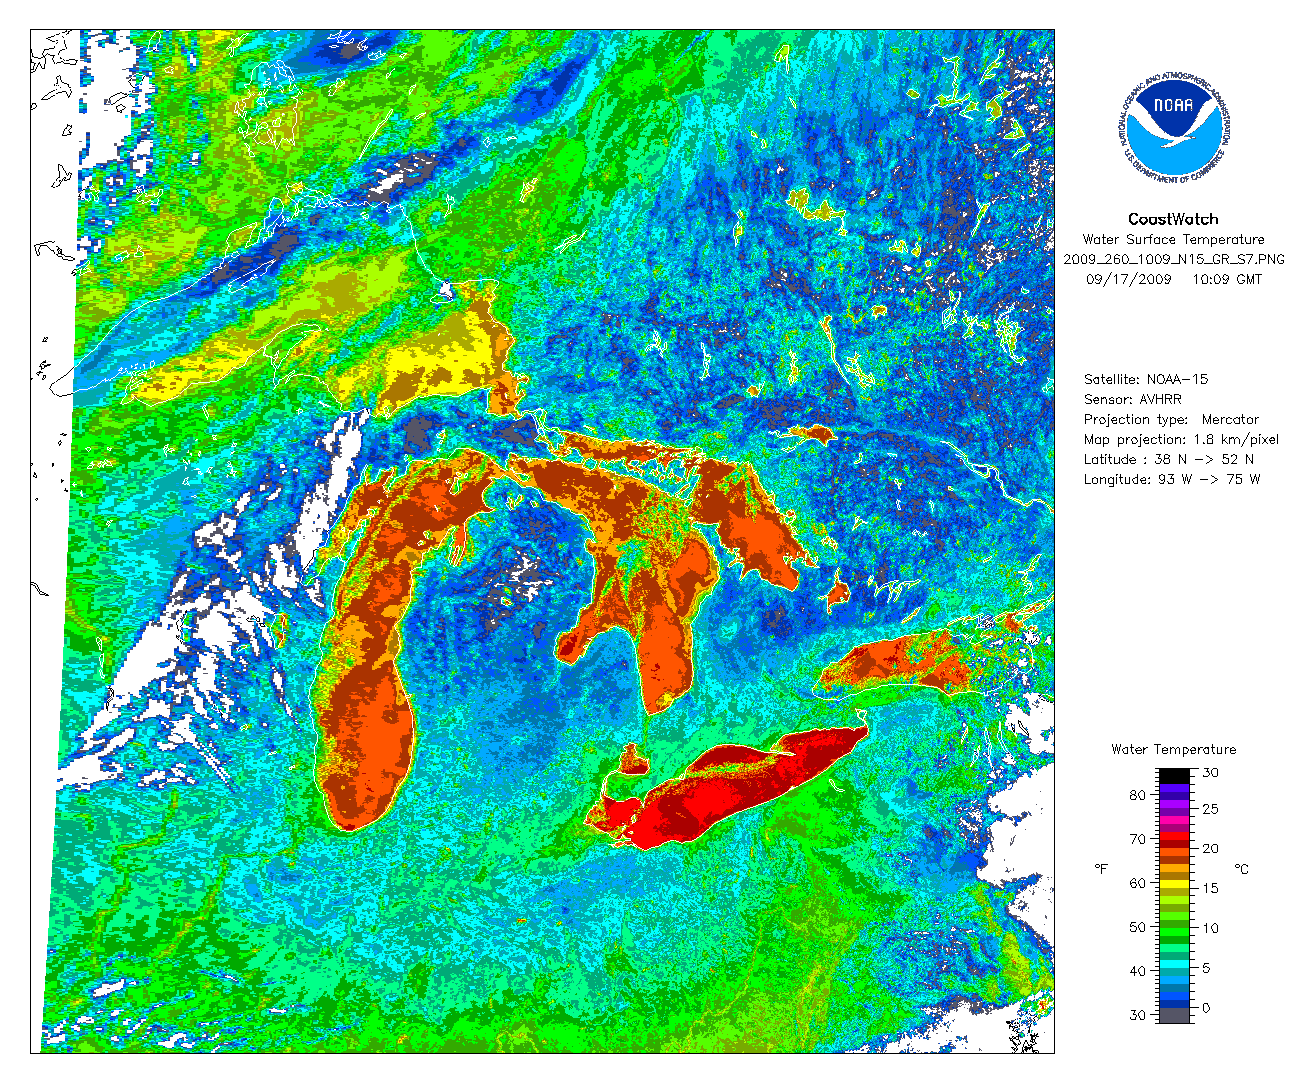Pick the black band on the color scale
The height and width of the screenshot is (1084, 1294).
[1174, 776]
